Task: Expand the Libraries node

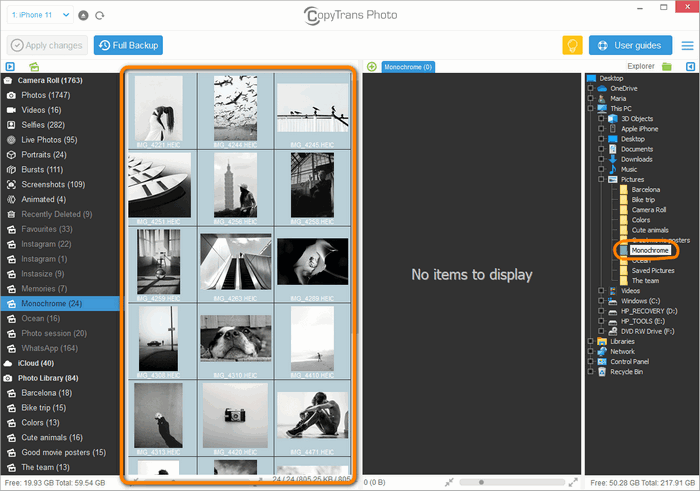Action: tap(591, 341)
